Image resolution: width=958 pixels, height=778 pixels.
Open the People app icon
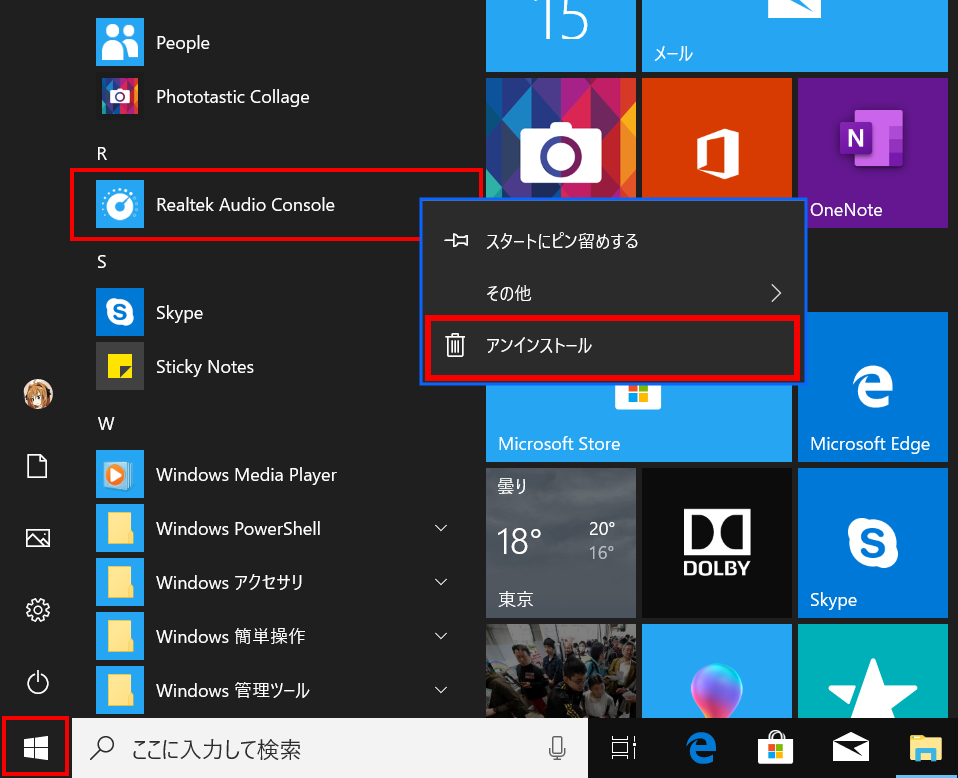tap(120, 42)
